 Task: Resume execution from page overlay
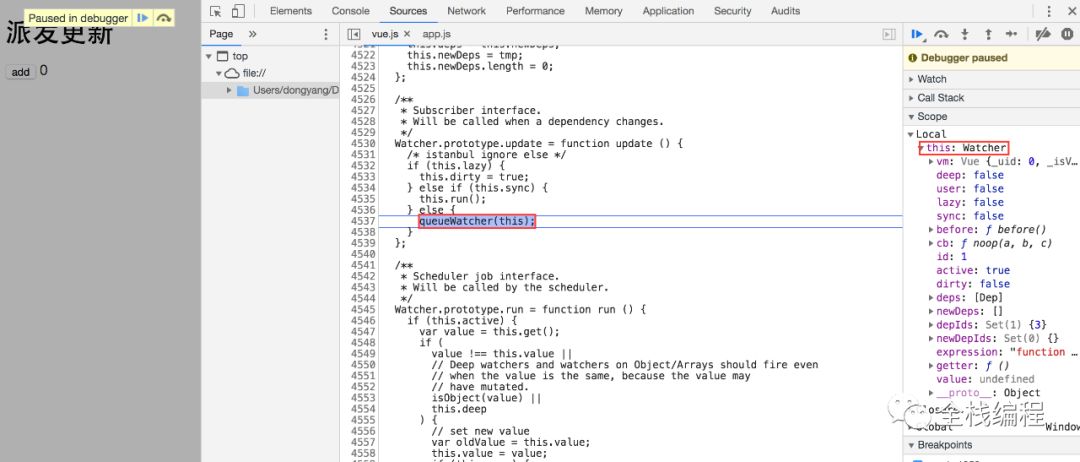(x=143, y=18)
